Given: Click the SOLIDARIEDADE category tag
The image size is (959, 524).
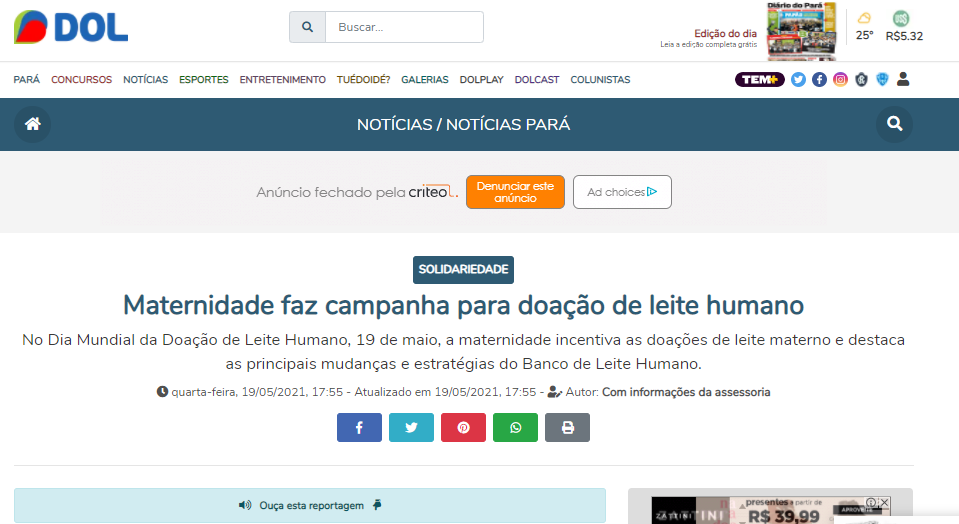Looking at the screenshot, I should click(463, 269).
